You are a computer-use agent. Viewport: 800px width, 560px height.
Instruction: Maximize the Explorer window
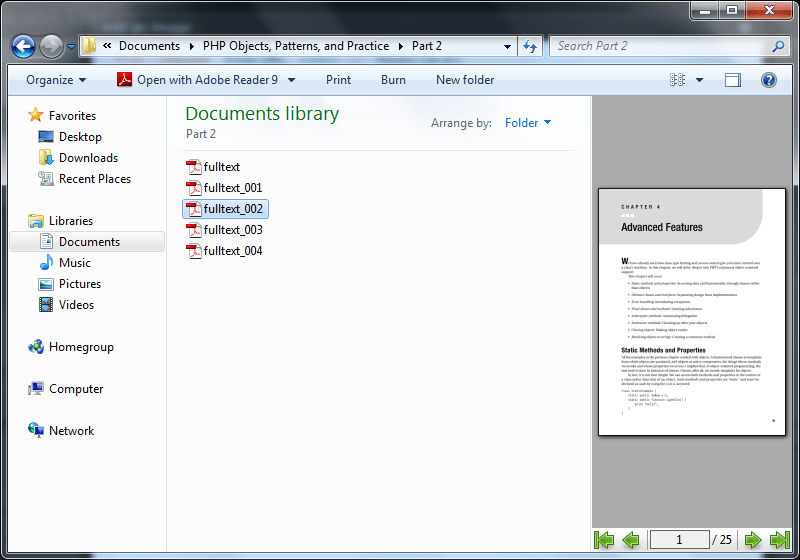pyautogui.click(x=732, y=10)
